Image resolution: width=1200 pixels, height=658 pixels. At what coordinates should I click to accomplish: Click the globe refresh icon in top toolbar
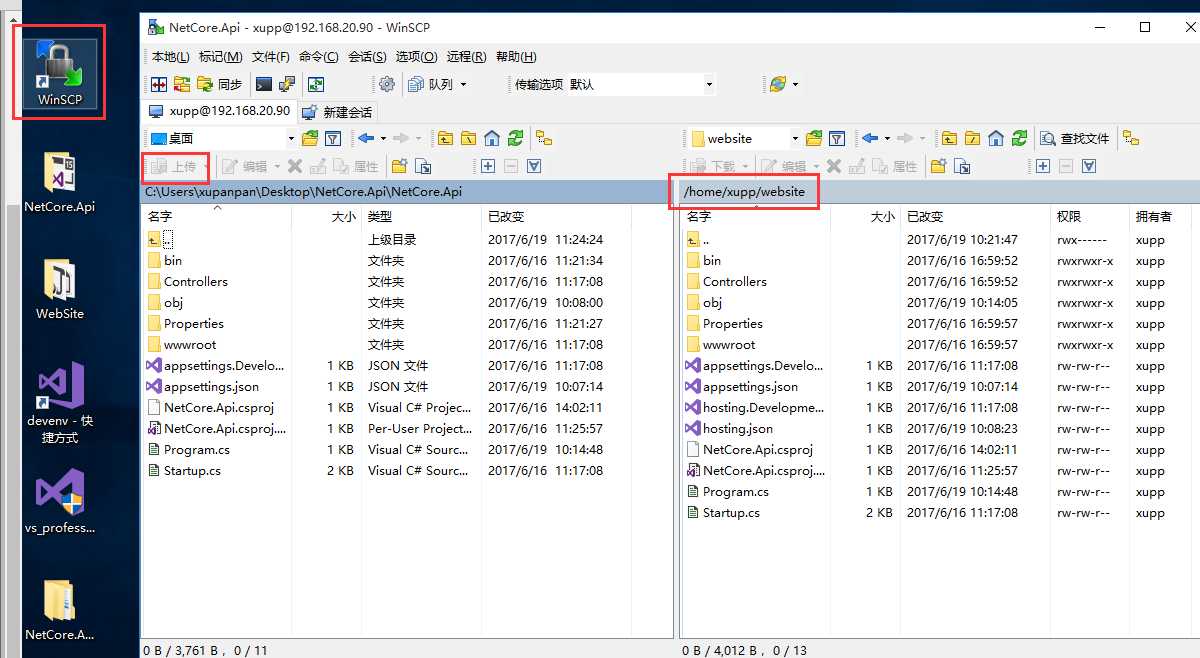point(778,85)
